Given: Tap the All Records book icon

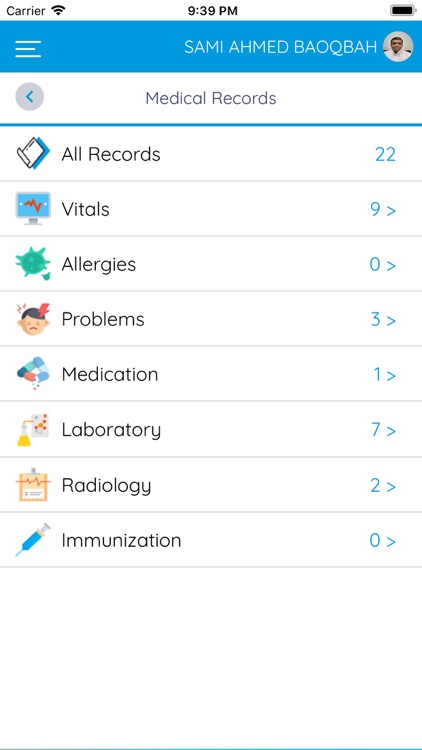Looking at the screenshot, I should [33, 154].
